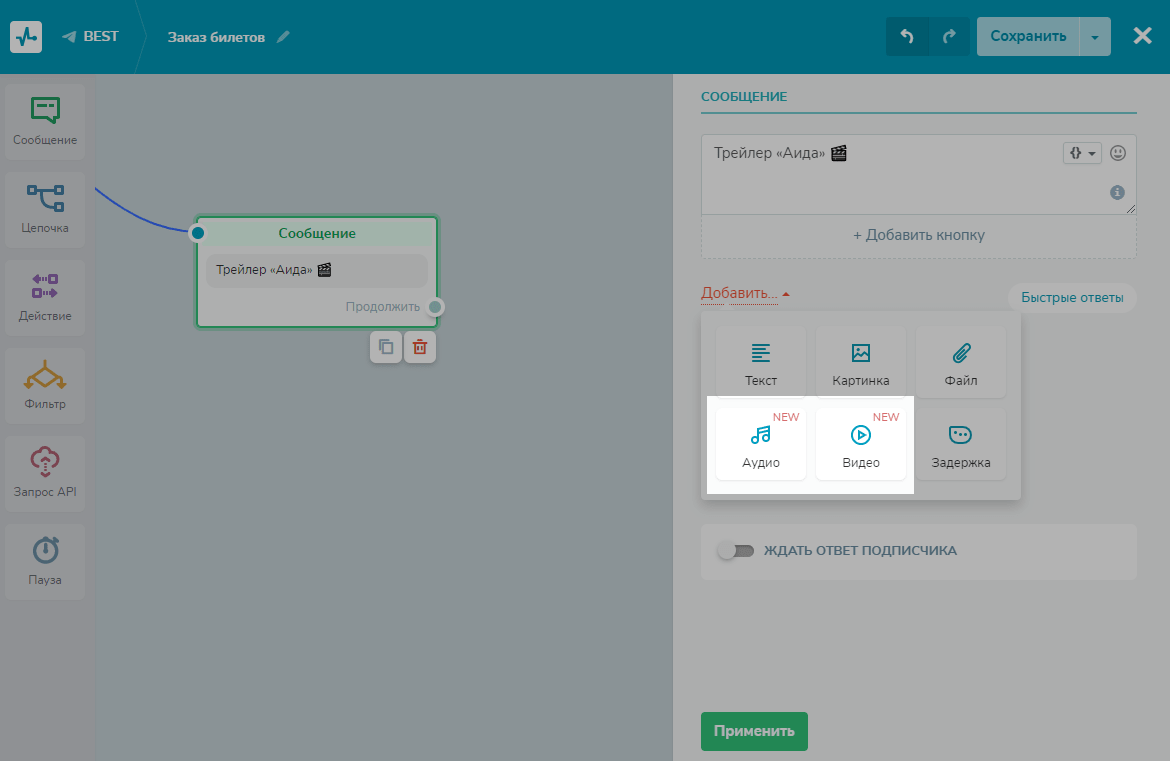Click the Применить button

pyautogui.click(x=754, y=731)
